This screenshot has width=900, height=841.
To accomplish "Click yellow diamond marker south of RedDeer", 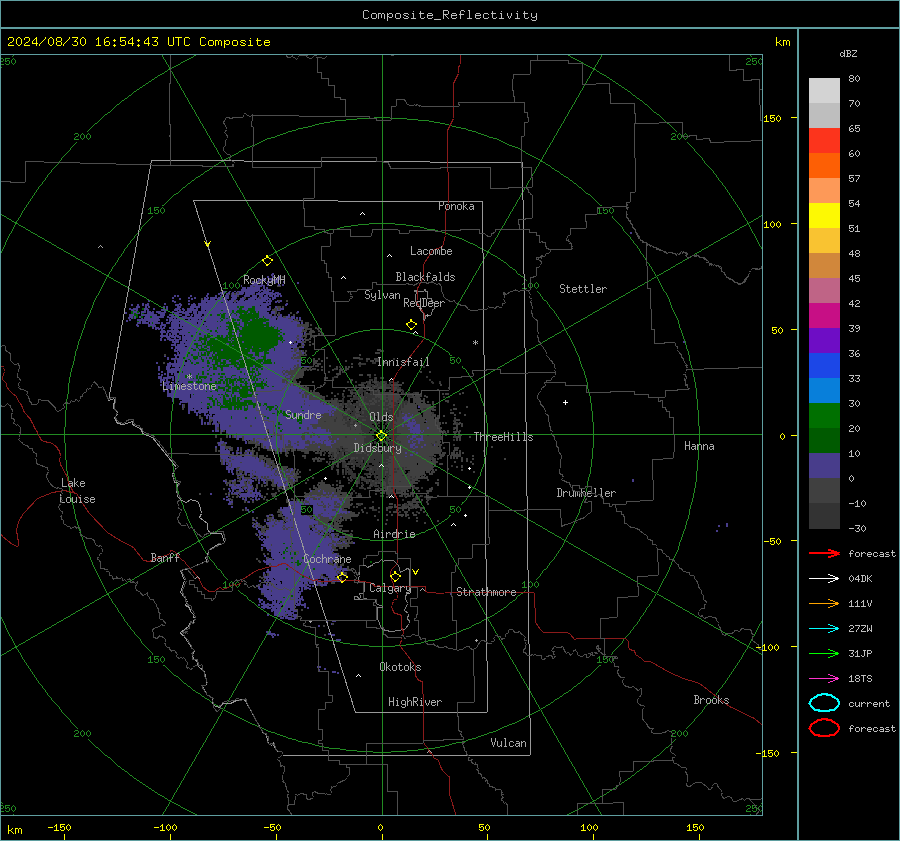I will pos(412,325).
